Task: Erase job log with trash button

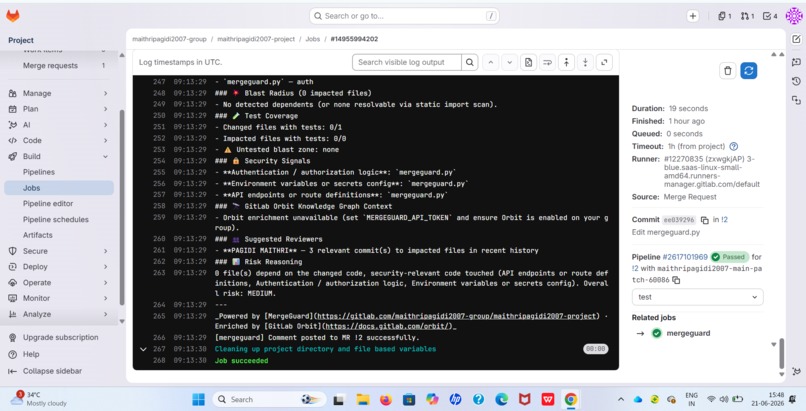Action: pyautogui.click(x=727, y=71)
